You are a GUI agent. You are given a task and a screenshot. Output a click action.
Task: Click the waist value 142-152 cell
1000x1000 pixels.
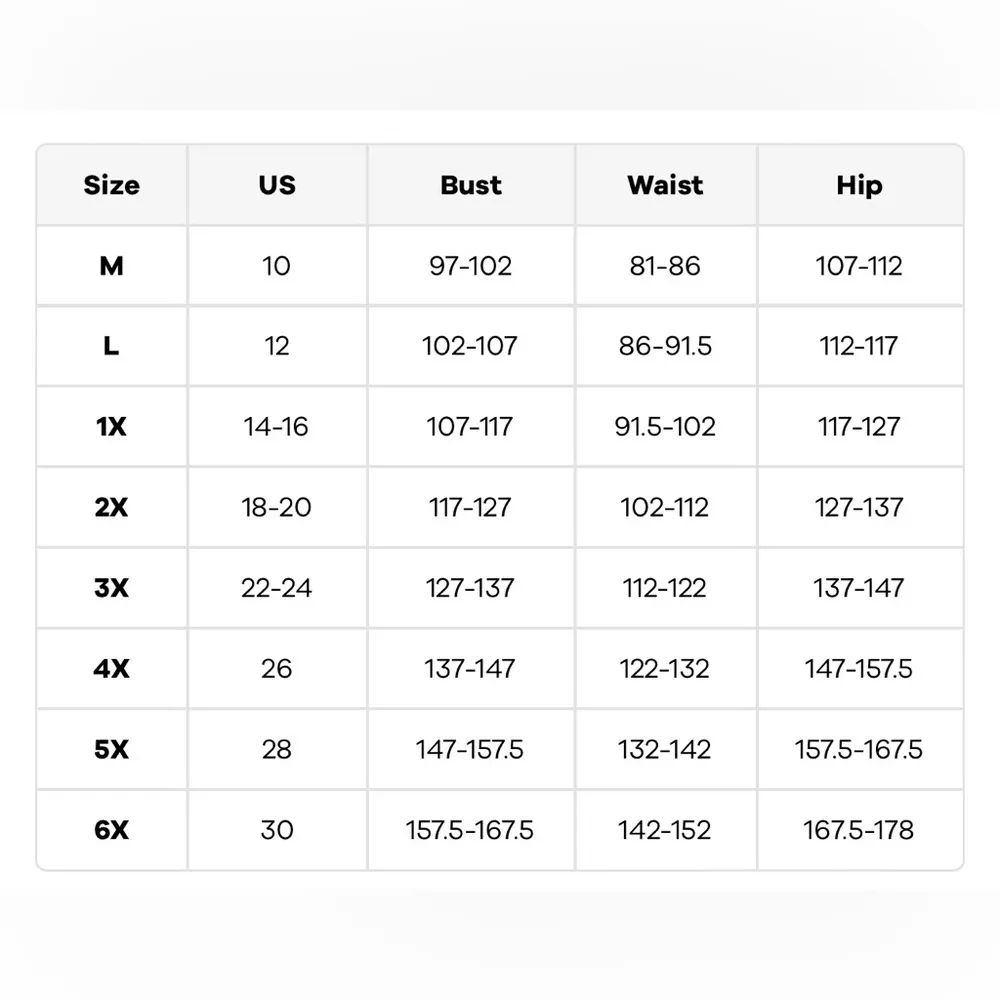665,830
